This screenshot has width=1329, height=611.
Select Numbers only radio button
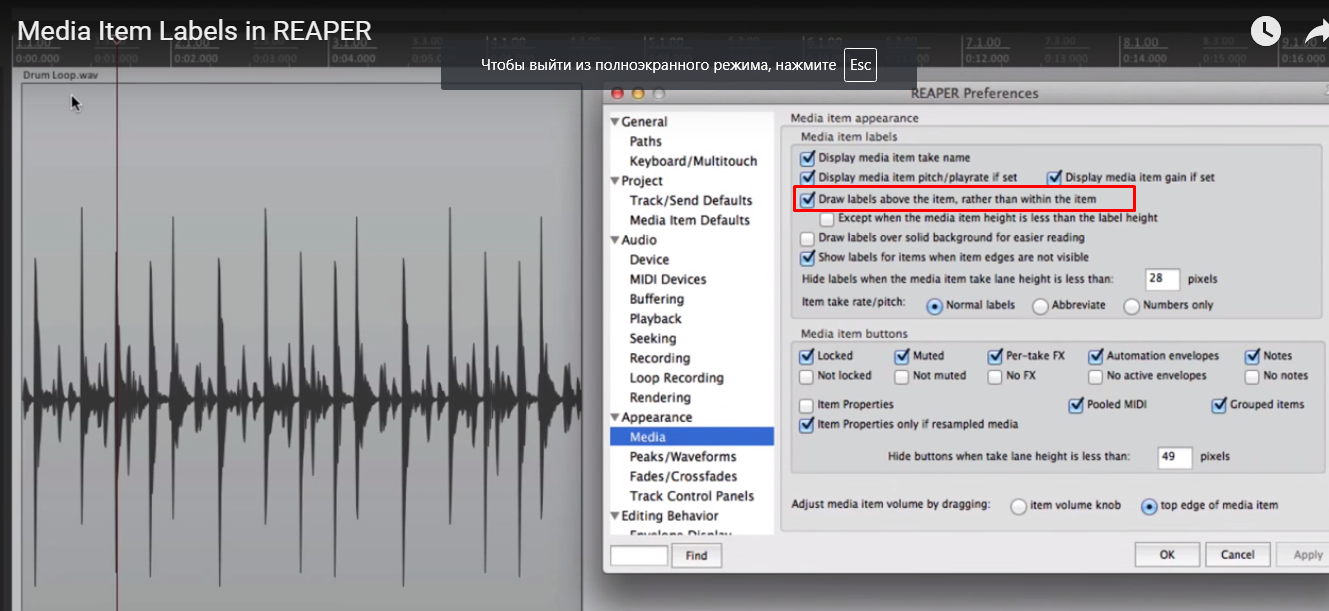pyautogui.click(x=1131, y=306)
